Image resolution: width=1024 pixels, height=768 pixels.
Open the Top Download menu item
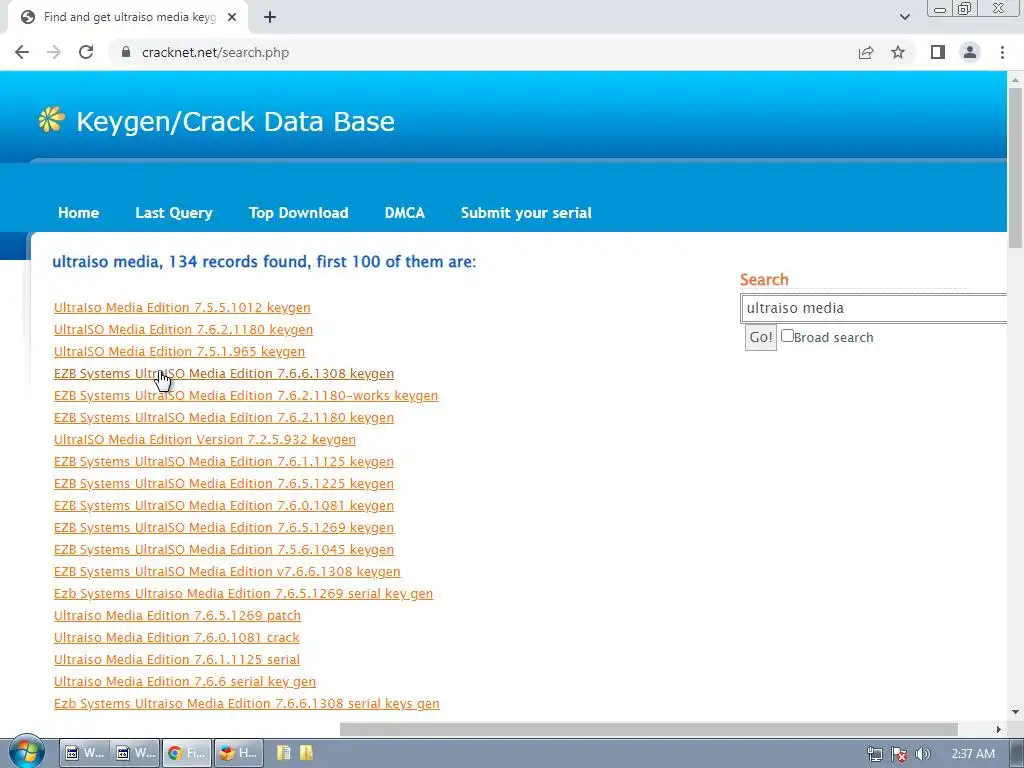pos(298,213)
